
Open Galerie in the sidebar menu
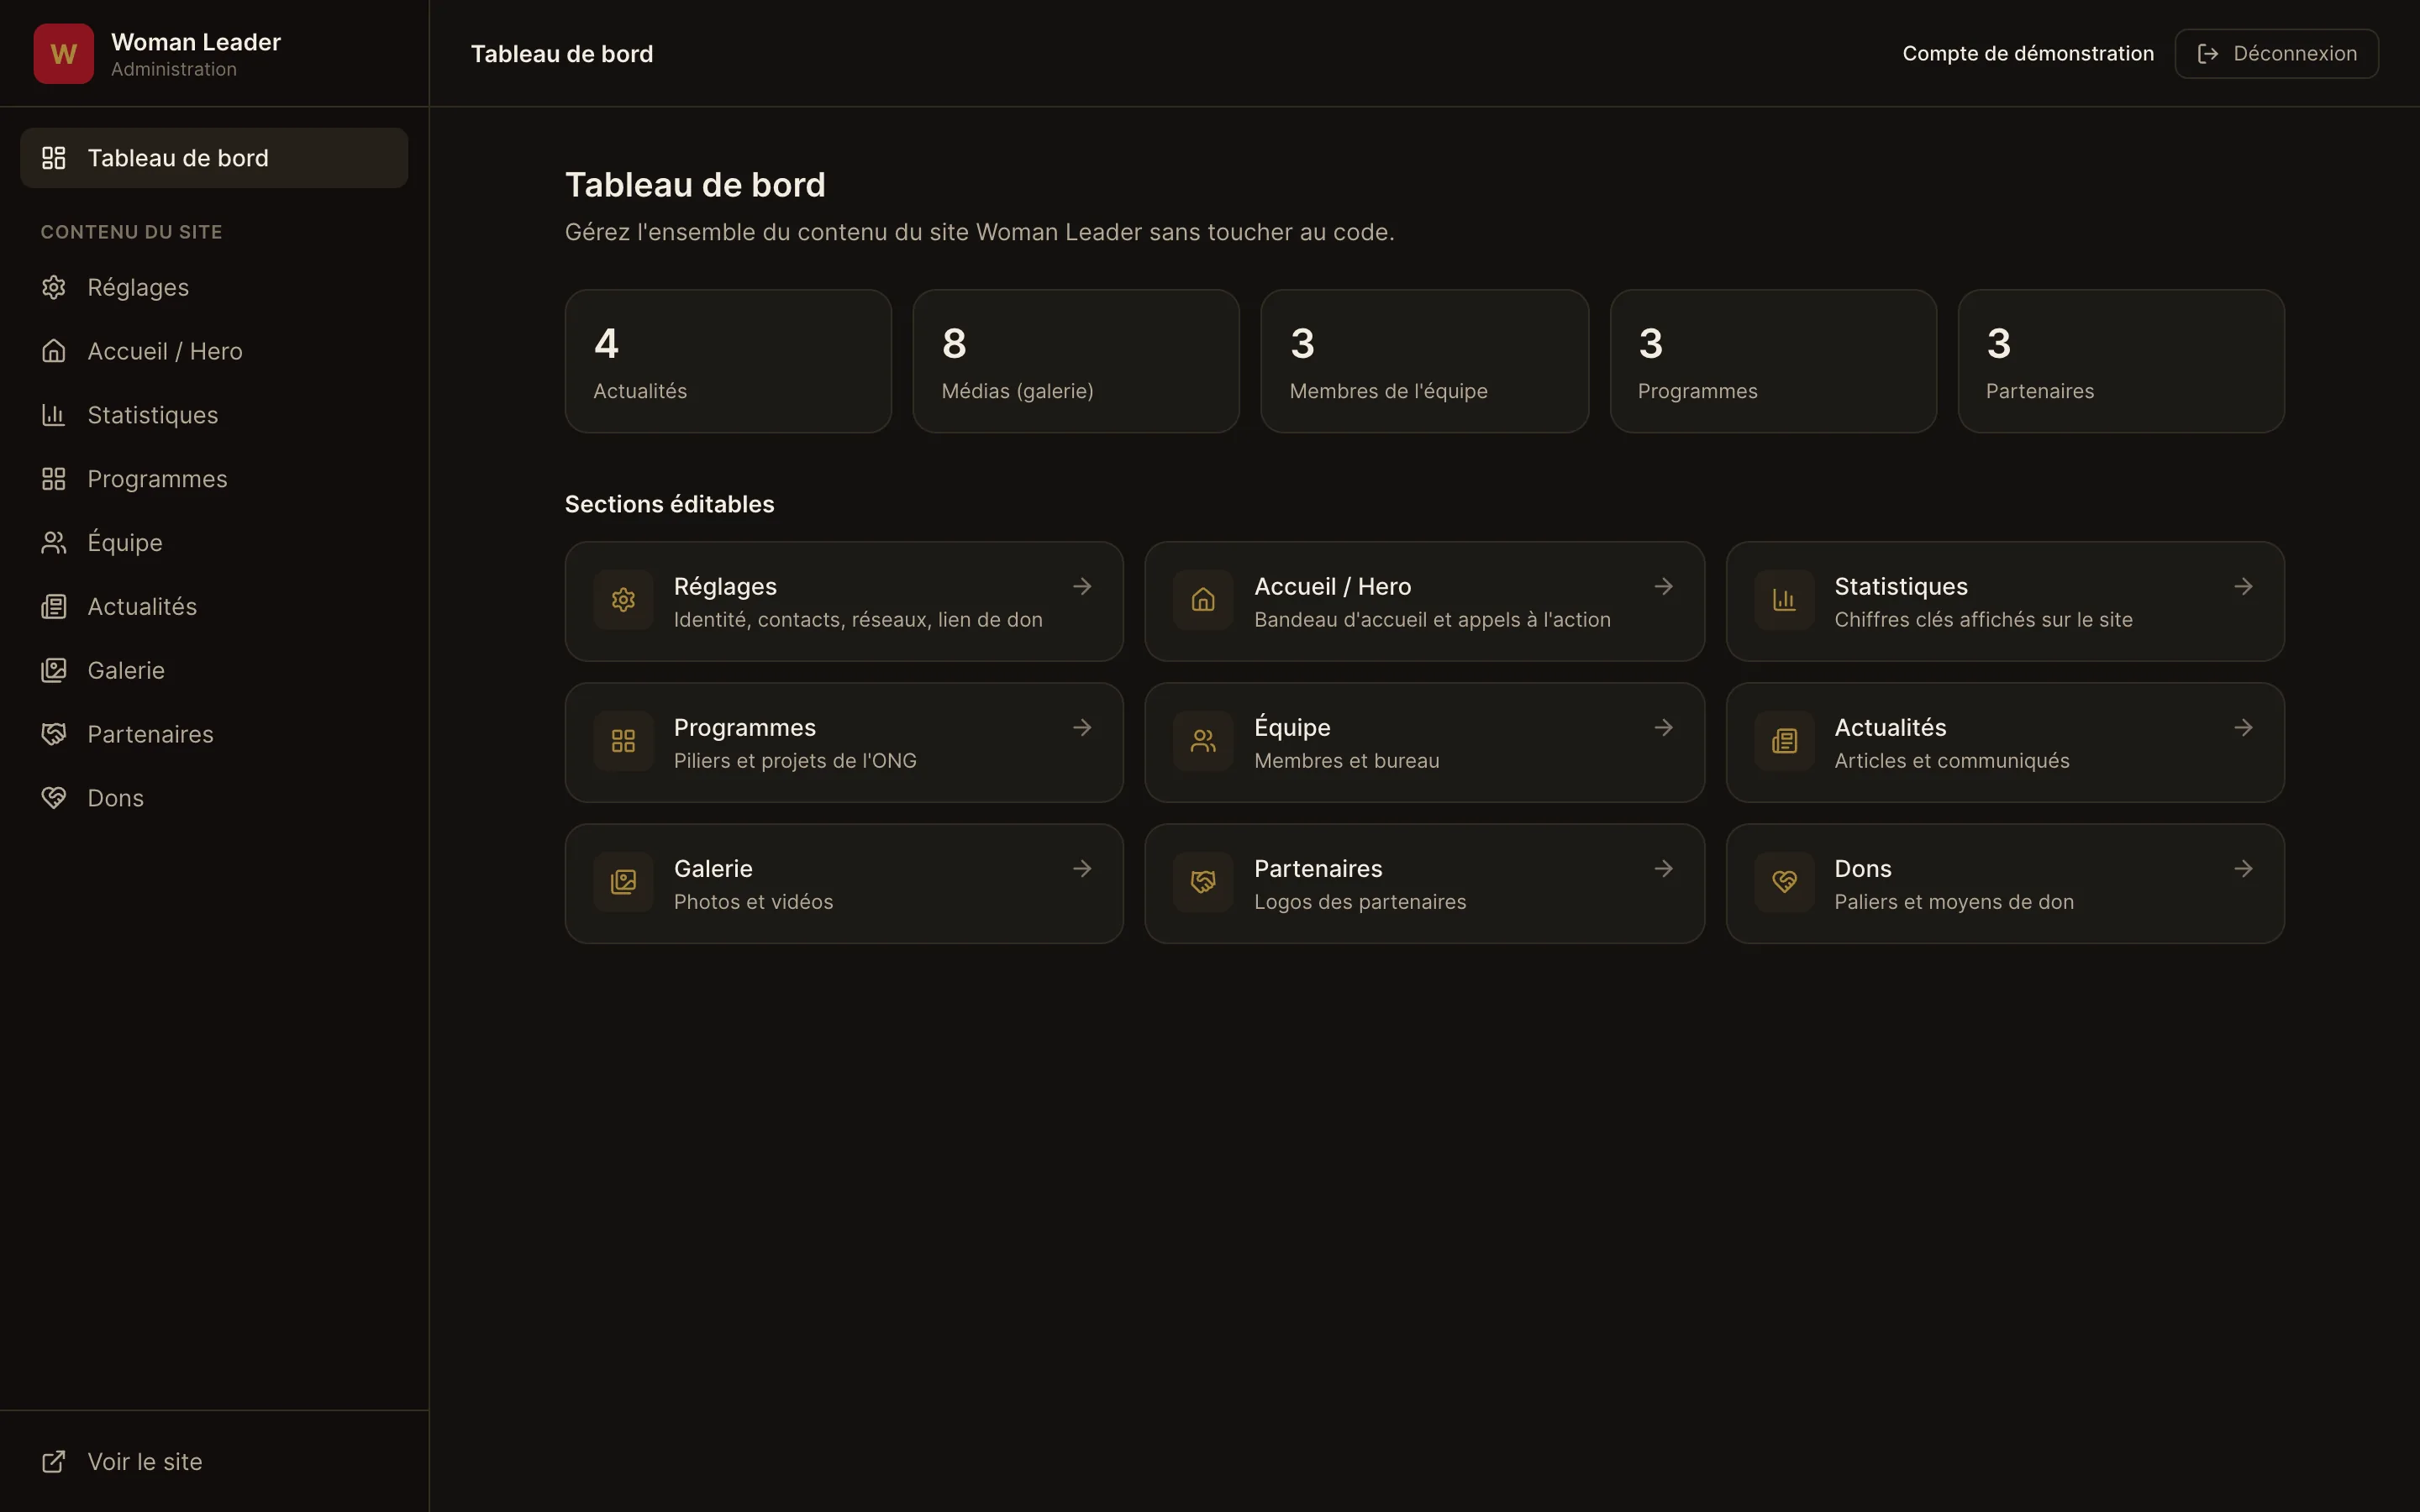point(214,670)
